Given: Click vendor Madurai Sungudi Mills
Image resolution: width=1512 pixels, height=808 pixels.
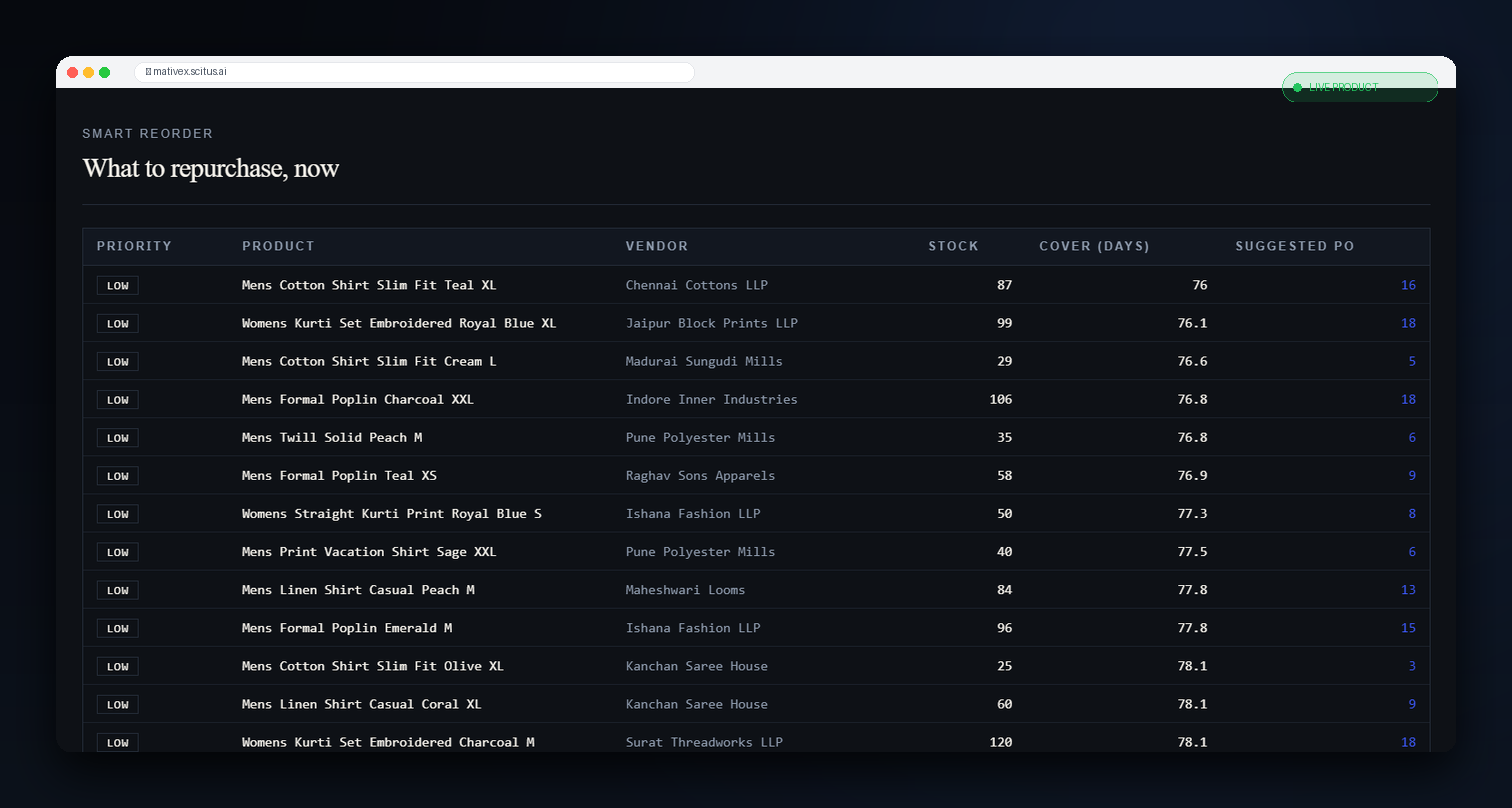Looking at the screenshot, I should [x=704, y=361].
